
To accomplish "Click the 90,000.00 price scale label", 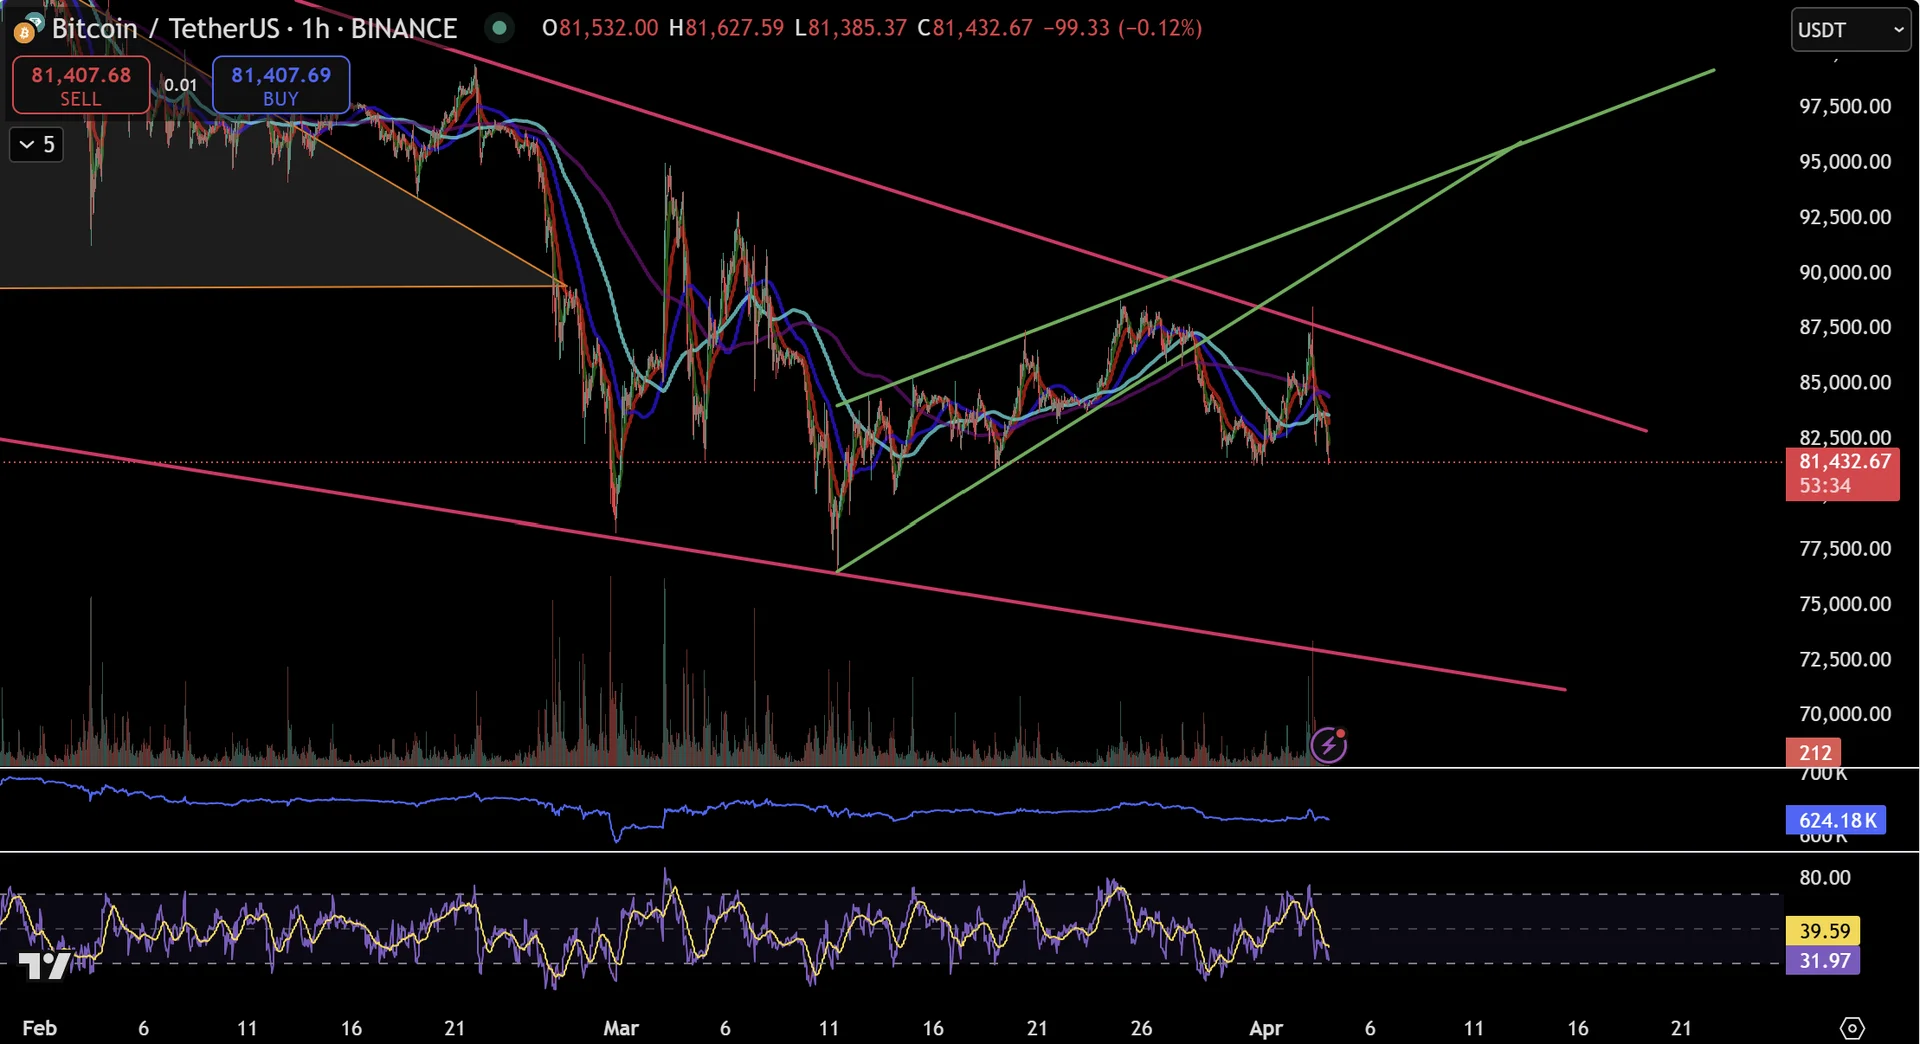I will [x=1845, y=272].
